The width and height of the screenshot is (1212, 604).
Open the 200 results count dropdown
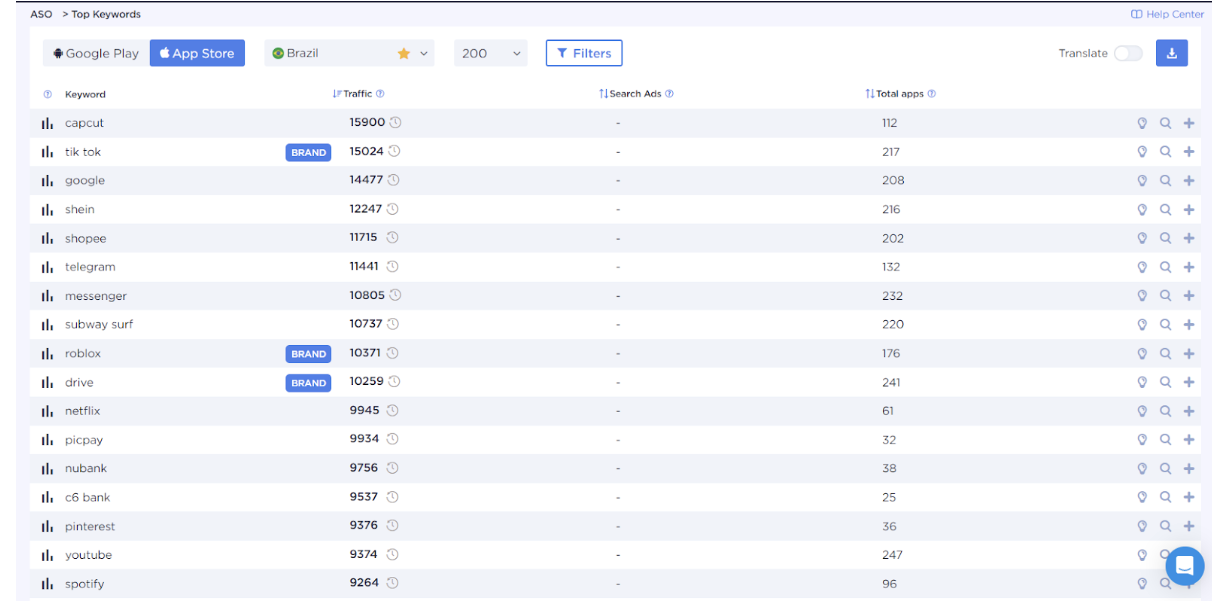[490, 53]
